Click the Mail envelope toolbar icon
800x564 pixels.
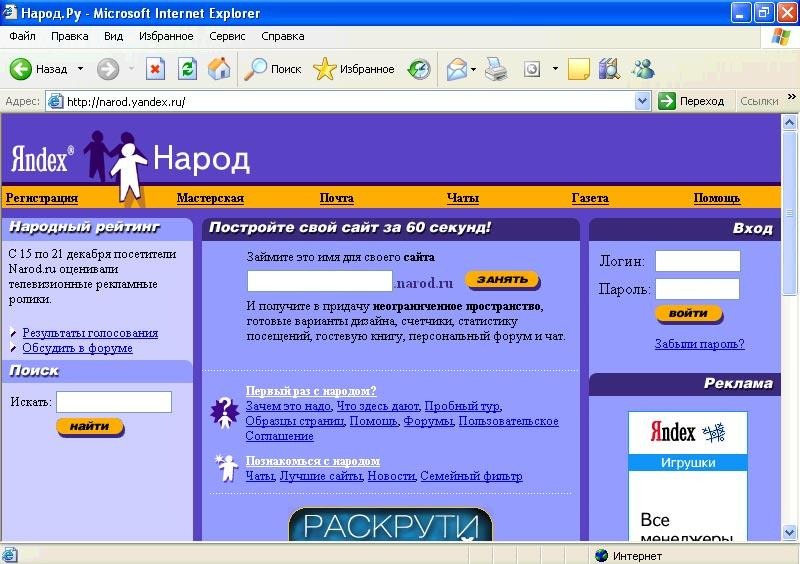point(457,69)
